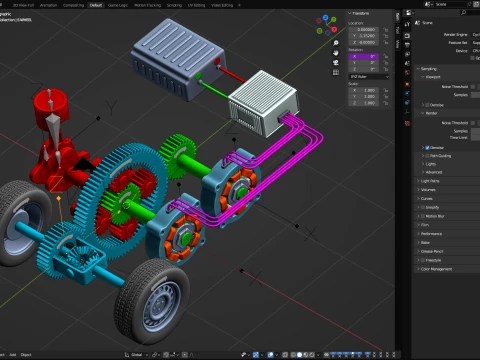This screenshot has width=480, height=360.
Task: Toggle viewport gizmos icon
Action: 256,355
